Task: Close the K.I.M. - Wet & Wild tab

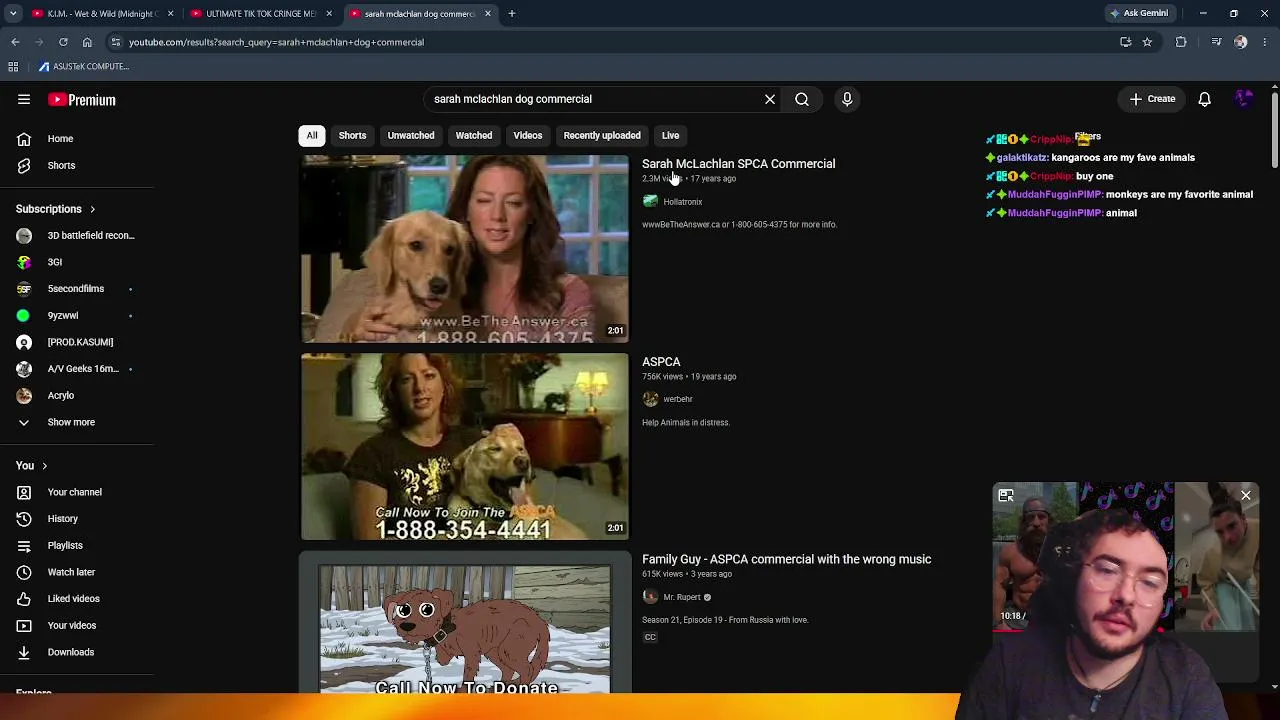Action: pyautogui.click(x=170, y=14)
